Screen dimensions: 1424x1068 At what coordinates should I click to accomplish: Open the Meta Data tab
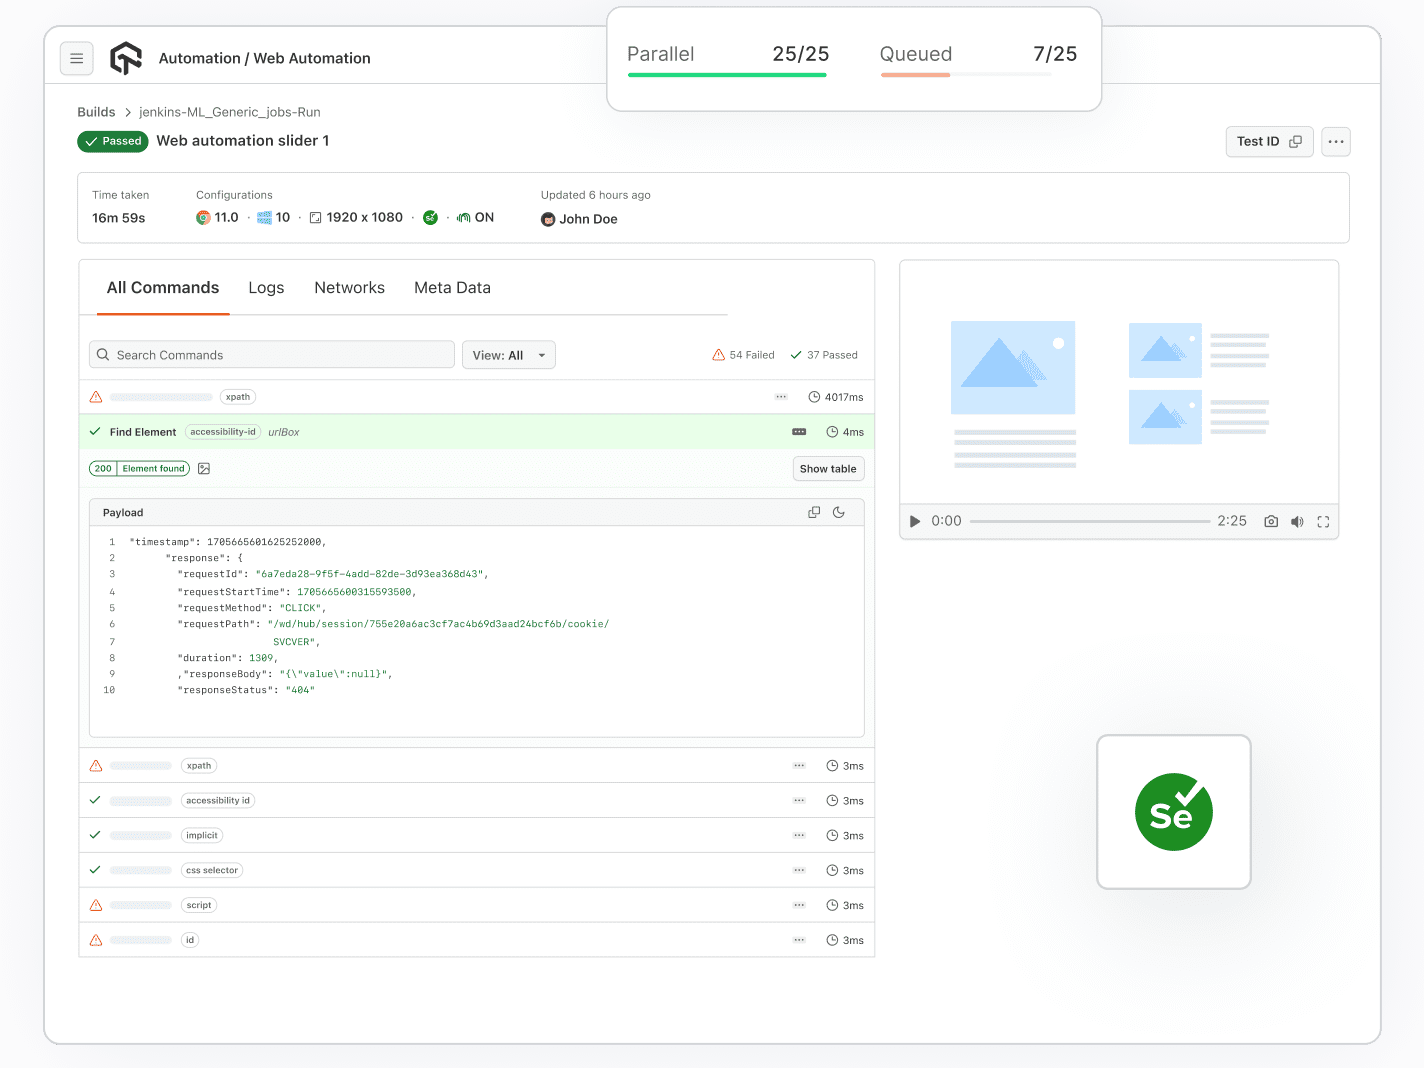click(x=452, y=288)
